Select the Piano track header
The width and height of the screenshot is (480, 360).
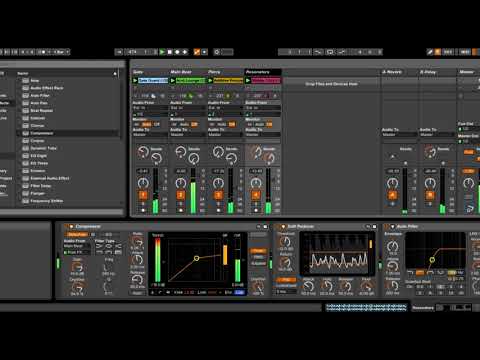coord(226,72)
